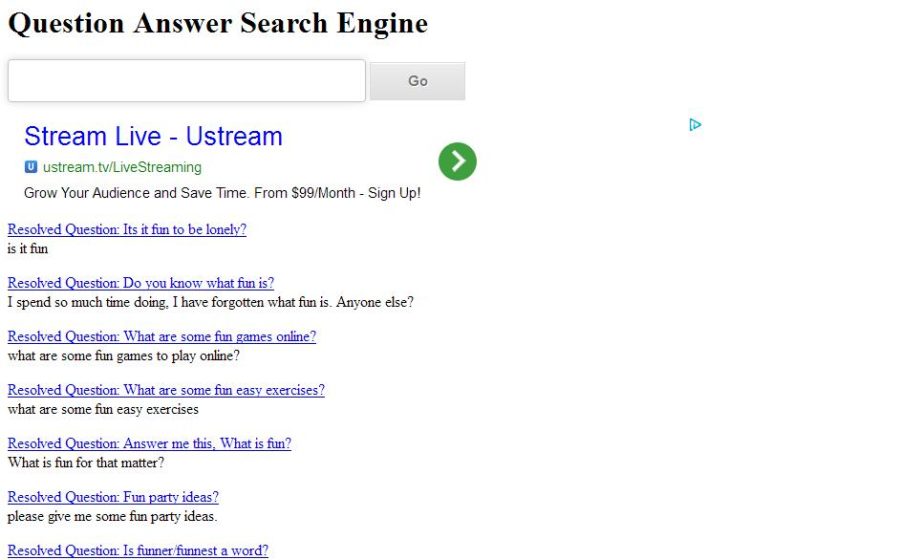Open ustream.tv/LiveStreaming ad URL
This screenshot has height=560, width=900.
point(122,167)
